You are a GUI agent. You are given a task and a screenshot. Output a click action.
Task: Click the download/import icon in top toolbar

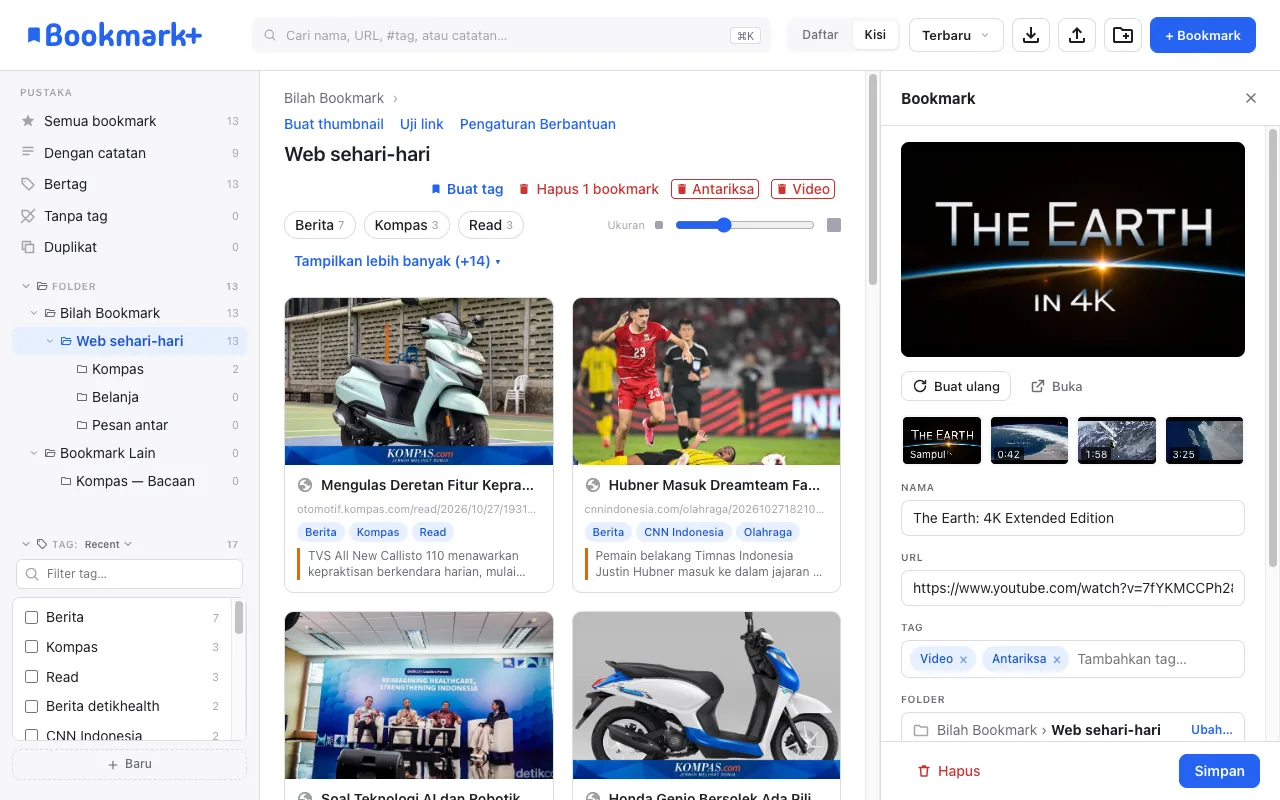tap(1031, 35)
